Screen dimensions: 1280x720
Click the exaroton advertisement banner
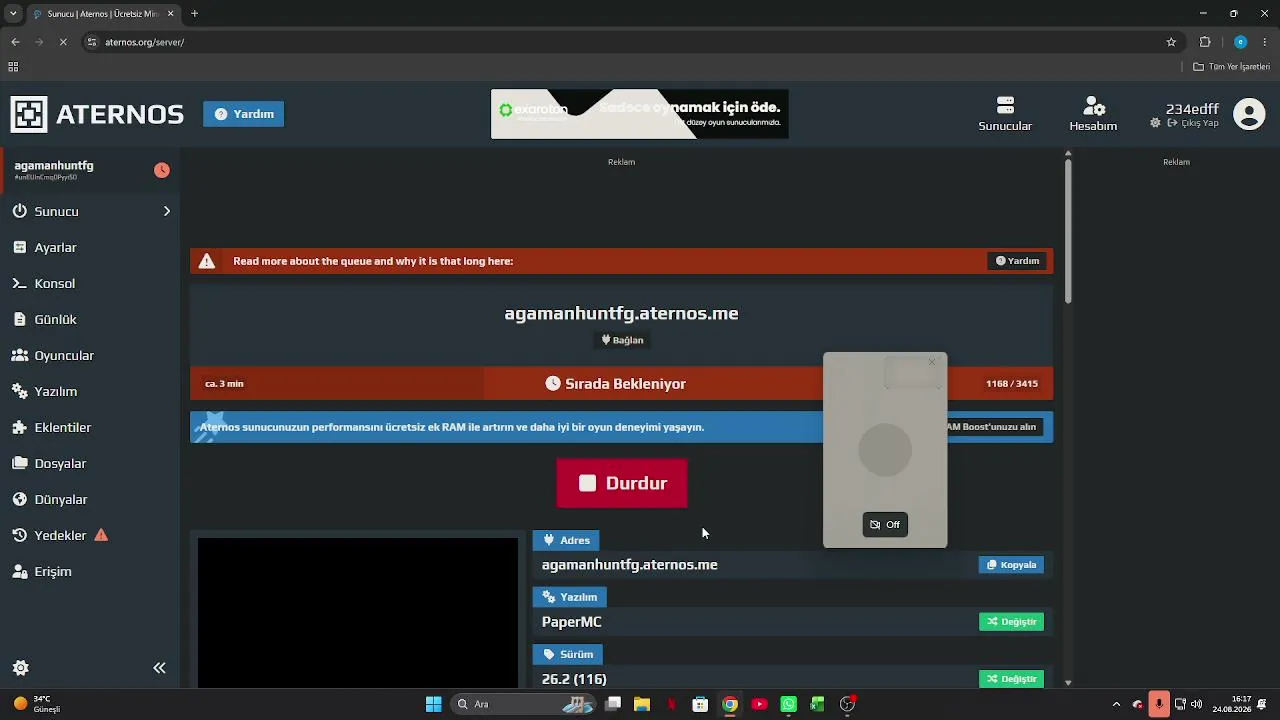(639, 114)
